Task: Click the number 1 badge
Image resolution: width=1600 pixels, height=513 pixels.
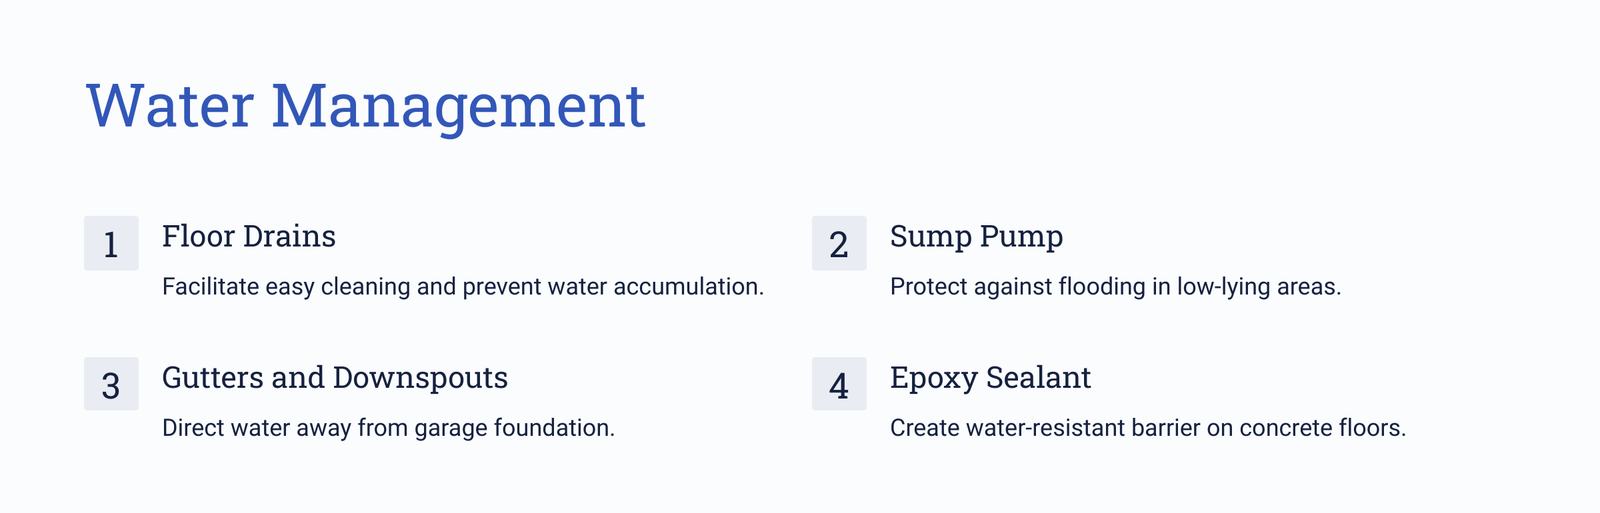Action: pyautogui.click(x=111, y=243)
